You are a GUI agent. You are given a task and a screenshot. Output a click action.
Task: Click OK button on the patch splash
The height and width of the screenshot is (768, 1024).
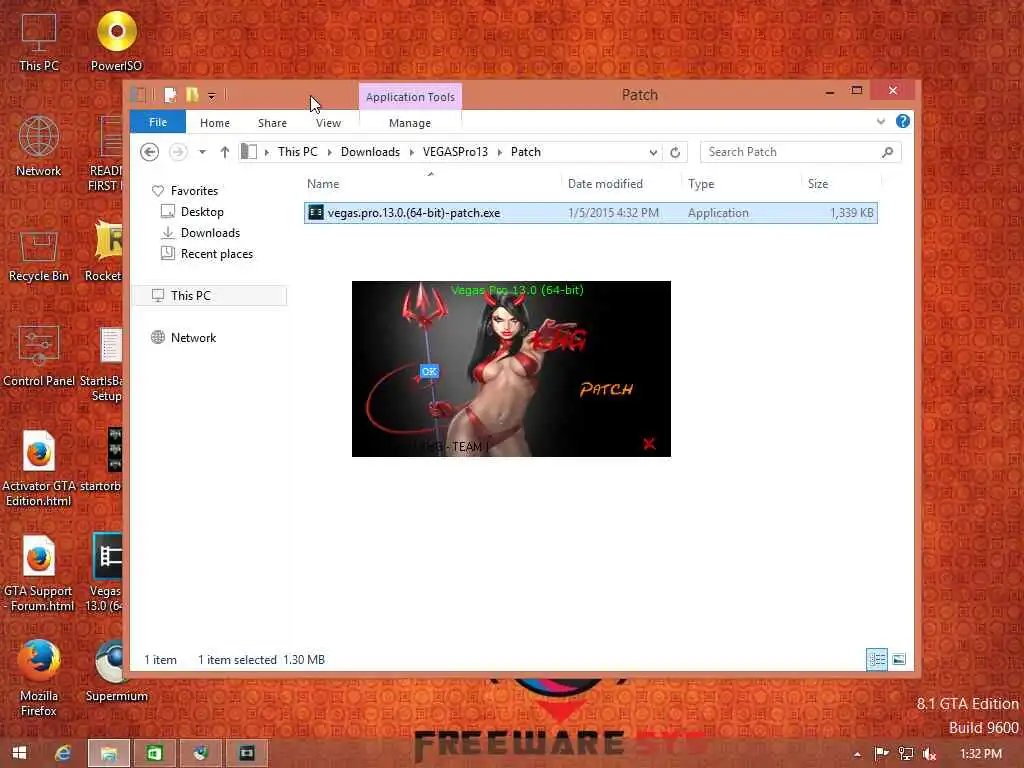pyautogui.click(x=429, y=372)
